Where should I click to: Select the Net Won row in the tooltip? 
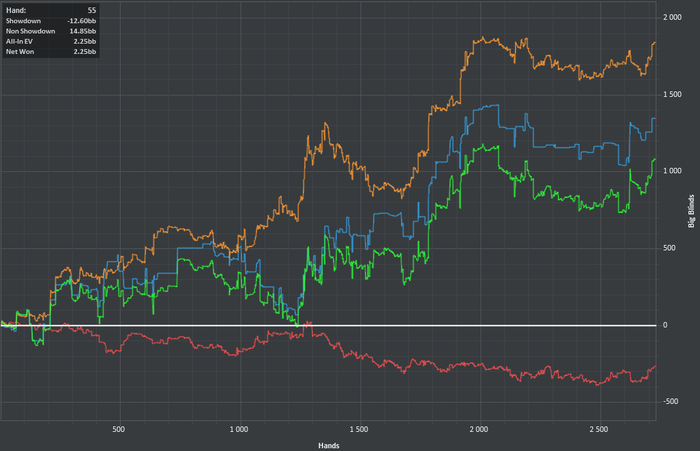(x=51, y=52)
